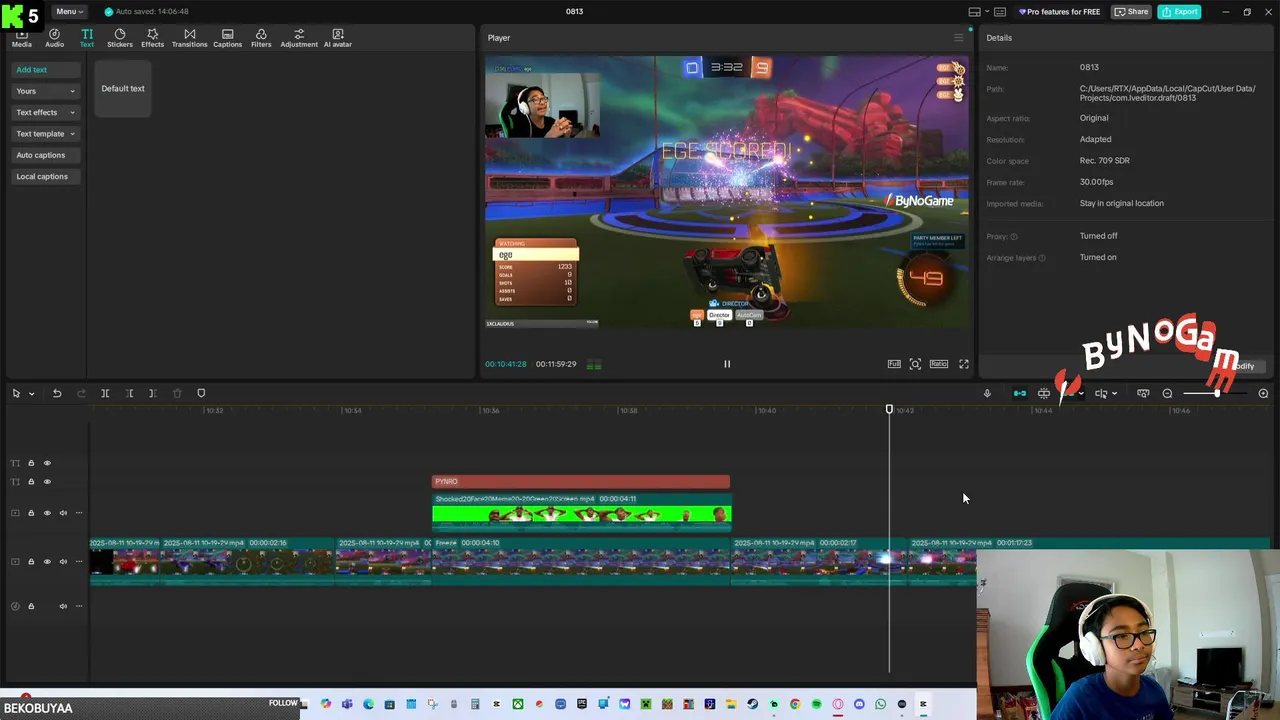Switch to the Stickers tab
This screenshot has height=720, width=1280.
tap(120, 38)
